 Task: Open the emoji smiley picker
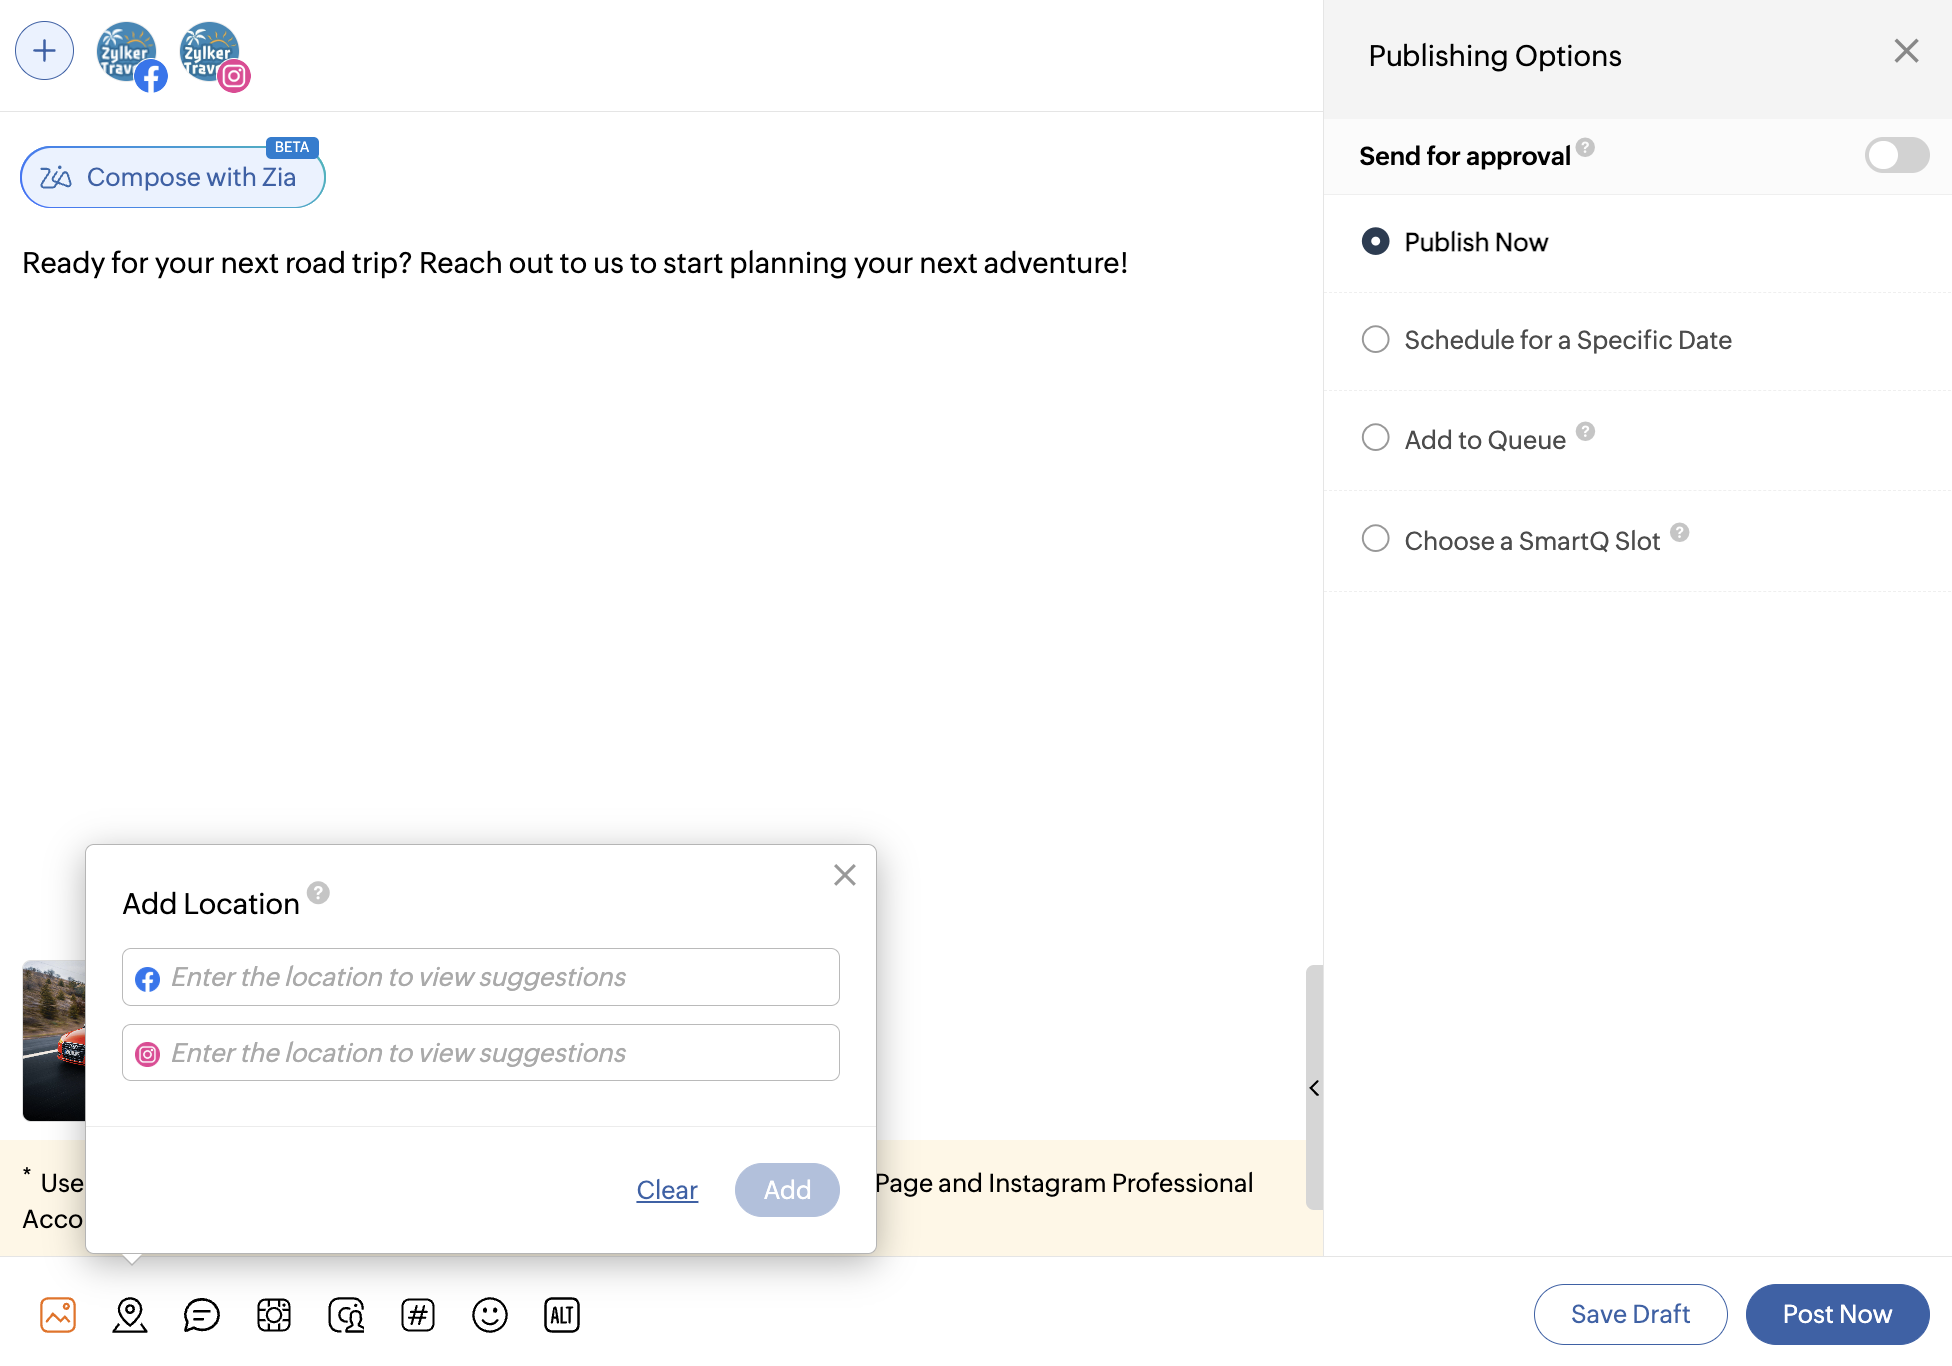(x=490, y=1315)
